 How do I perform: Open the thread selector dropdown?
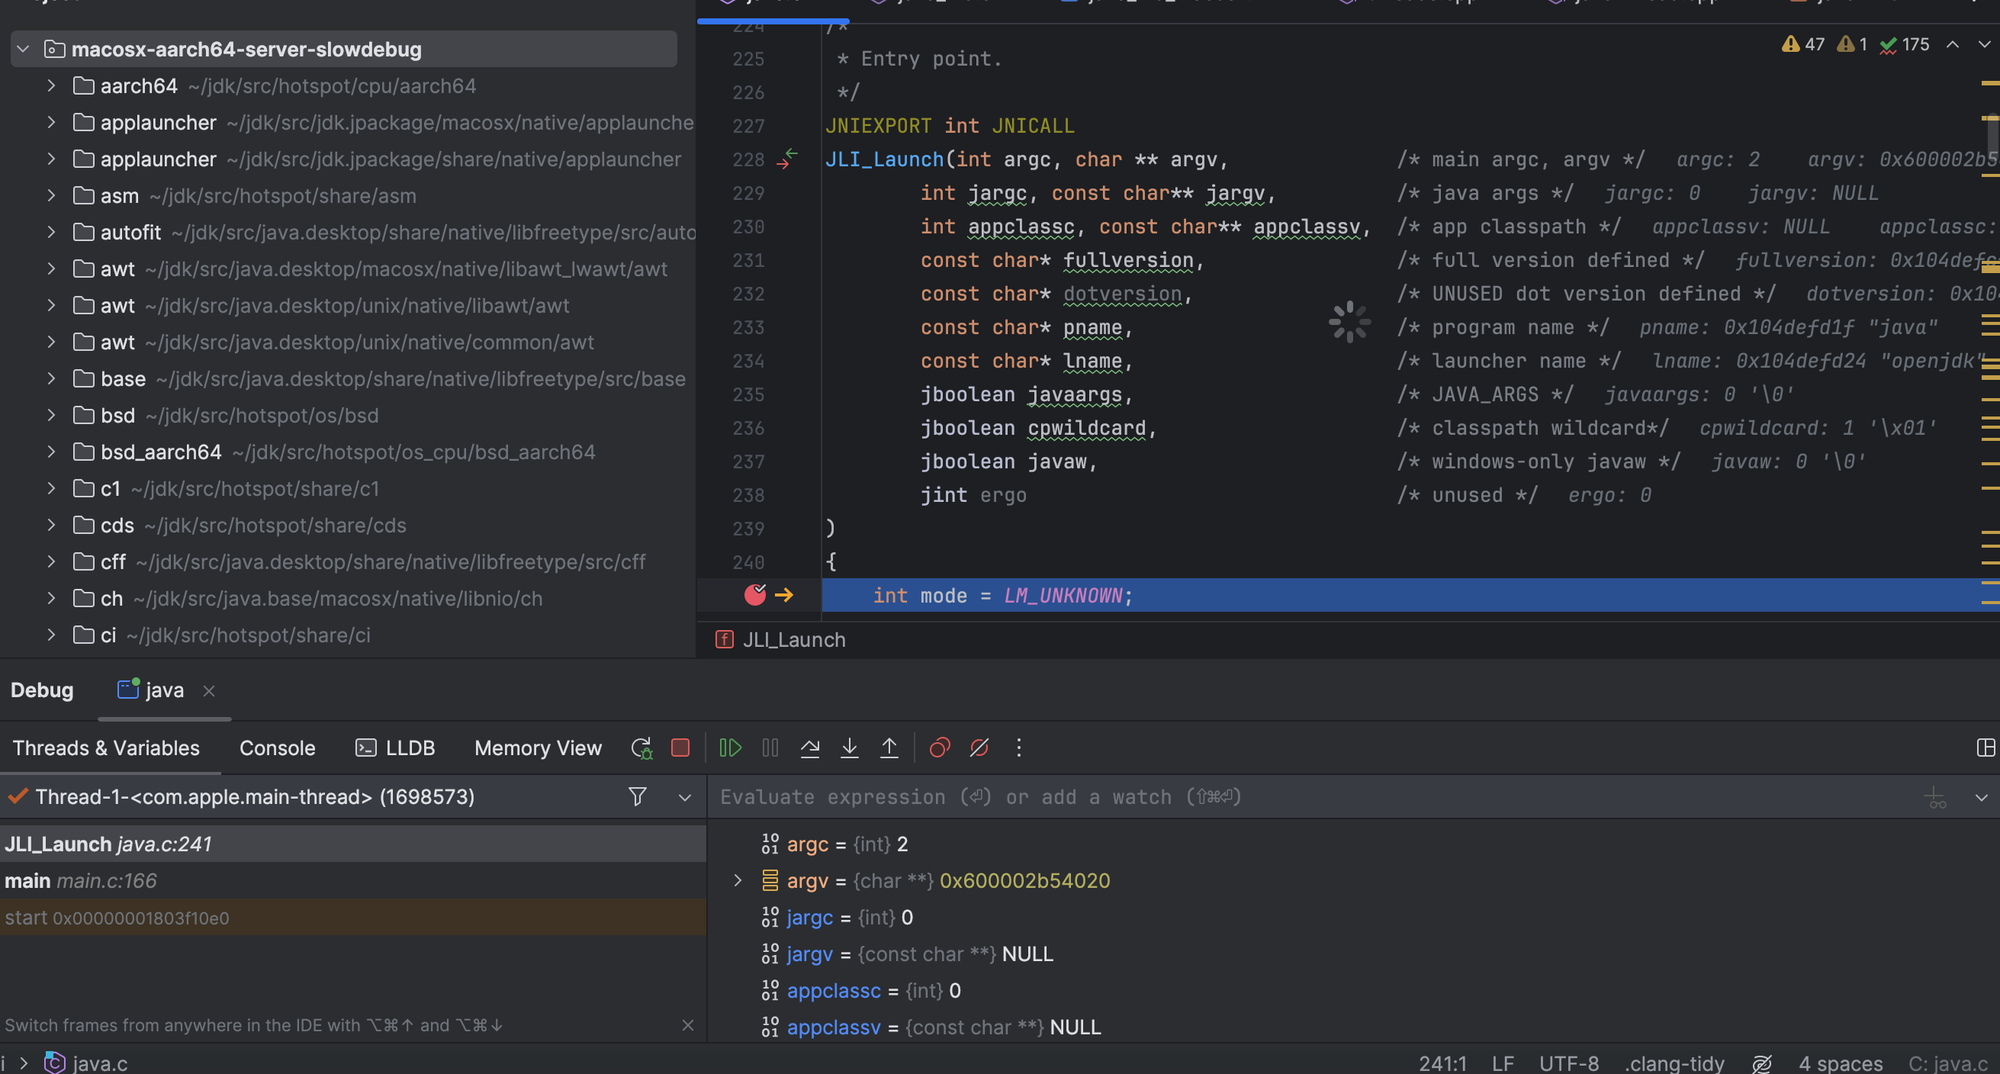[685, 797]
